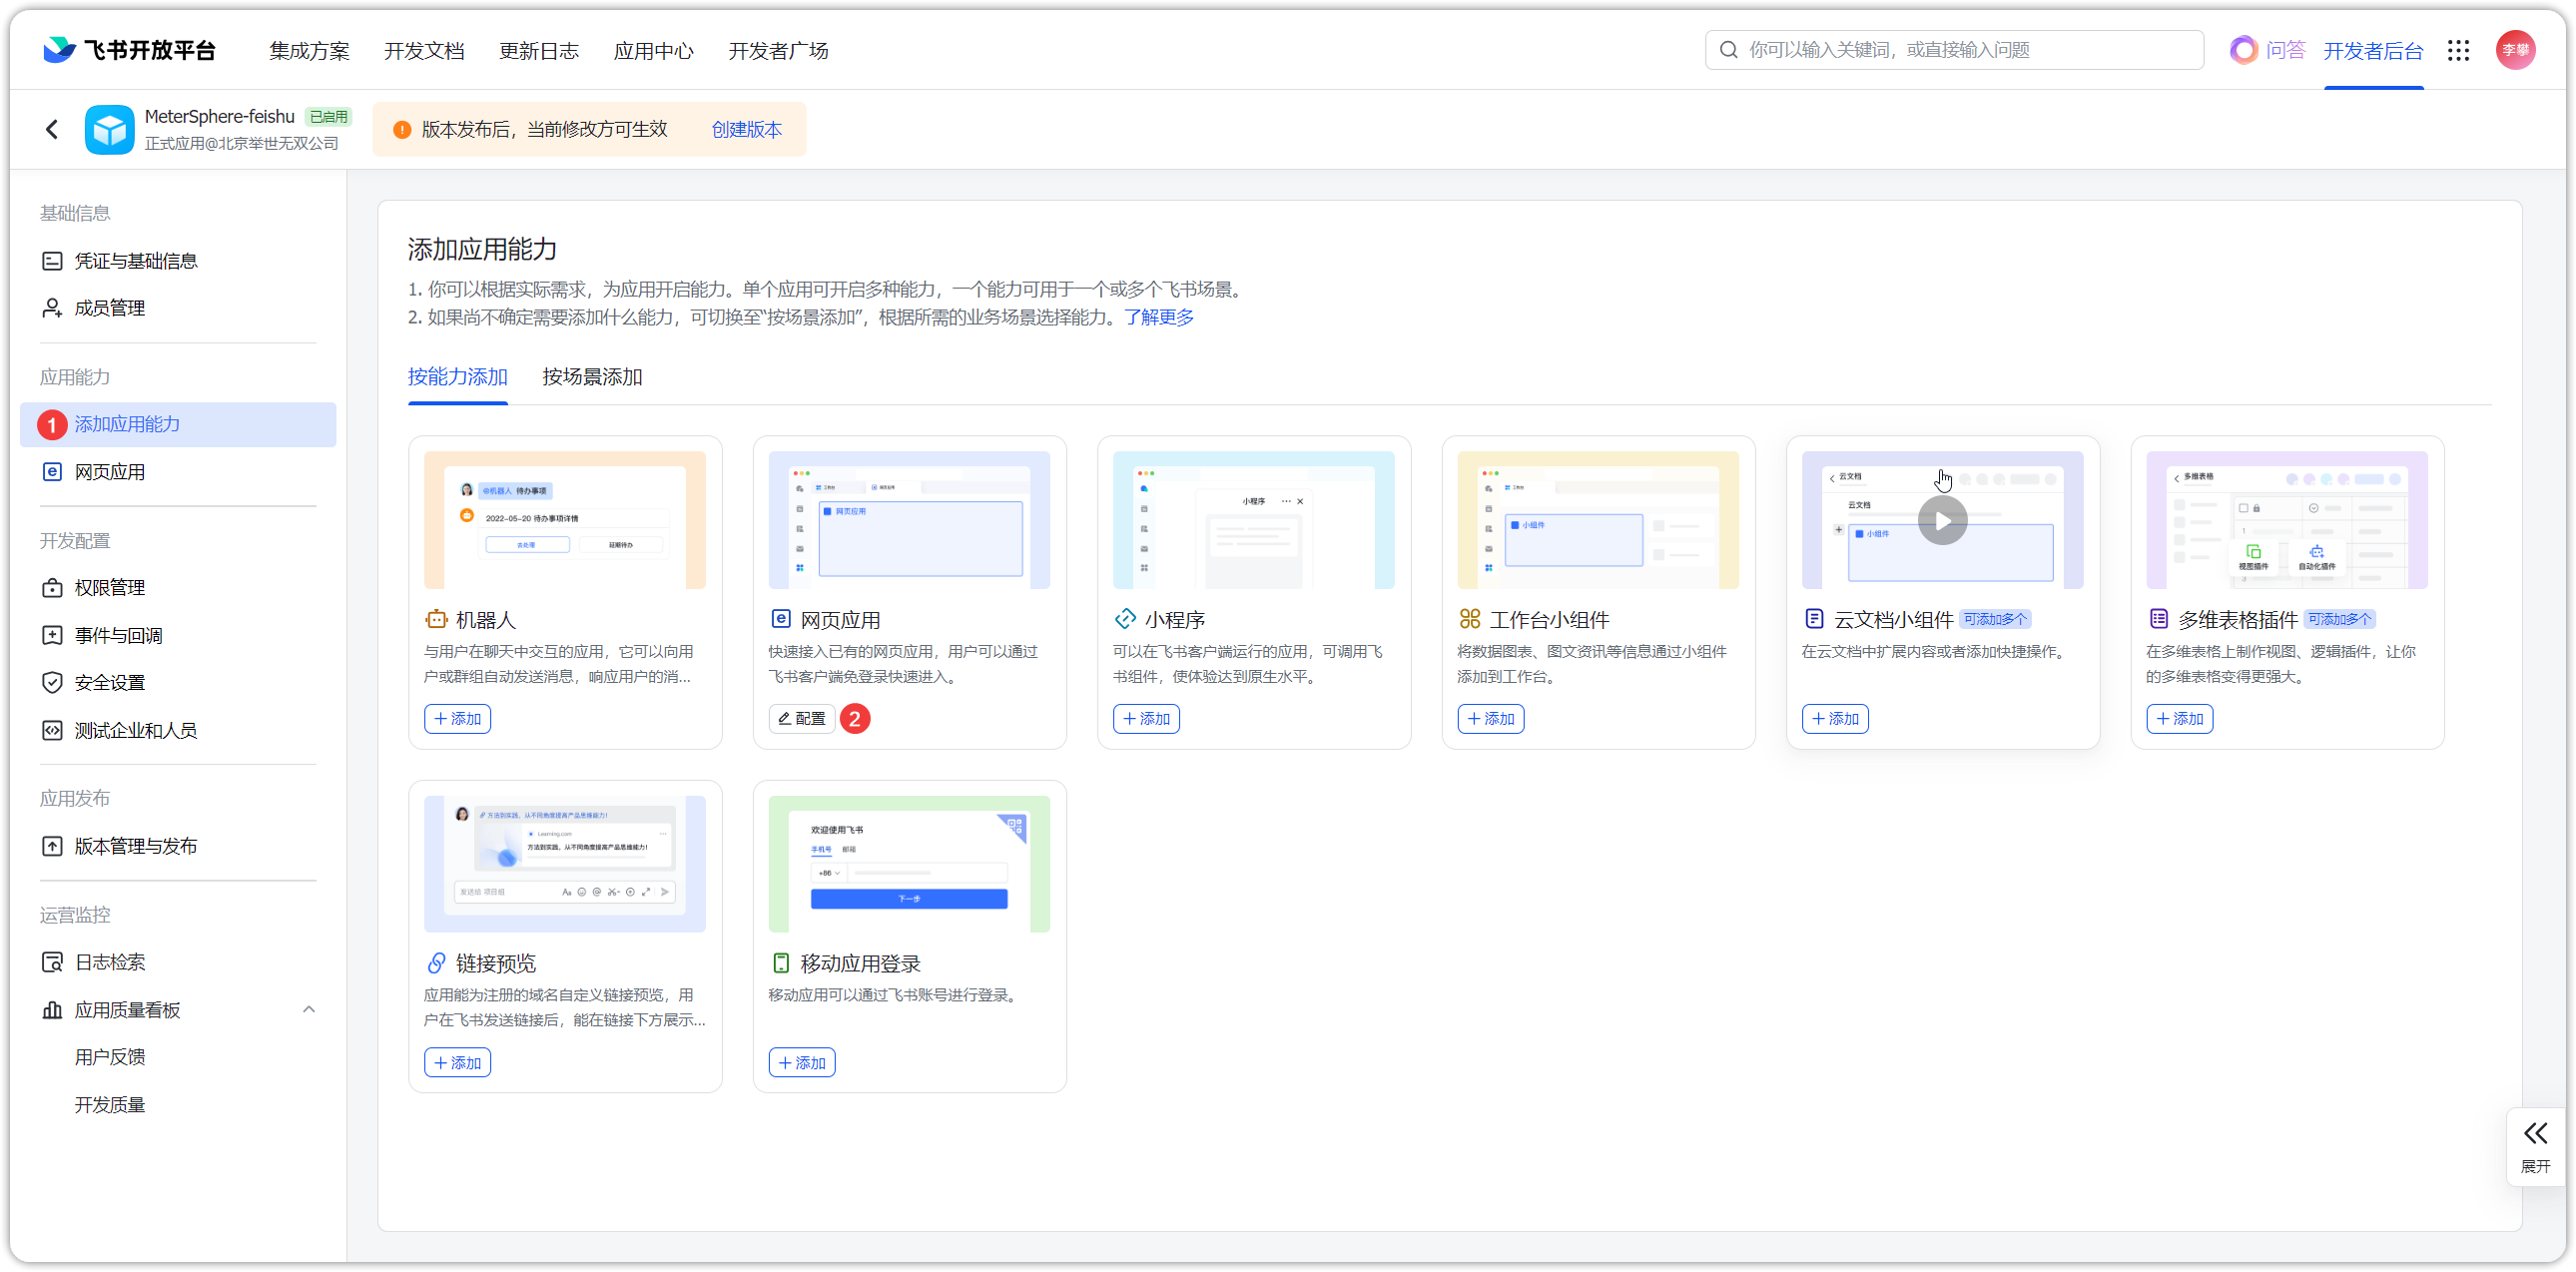Click the 展开 double-arrow panel expander
The height and width of the screenshot is (1272, 2576).
tap(2535, 1146)
